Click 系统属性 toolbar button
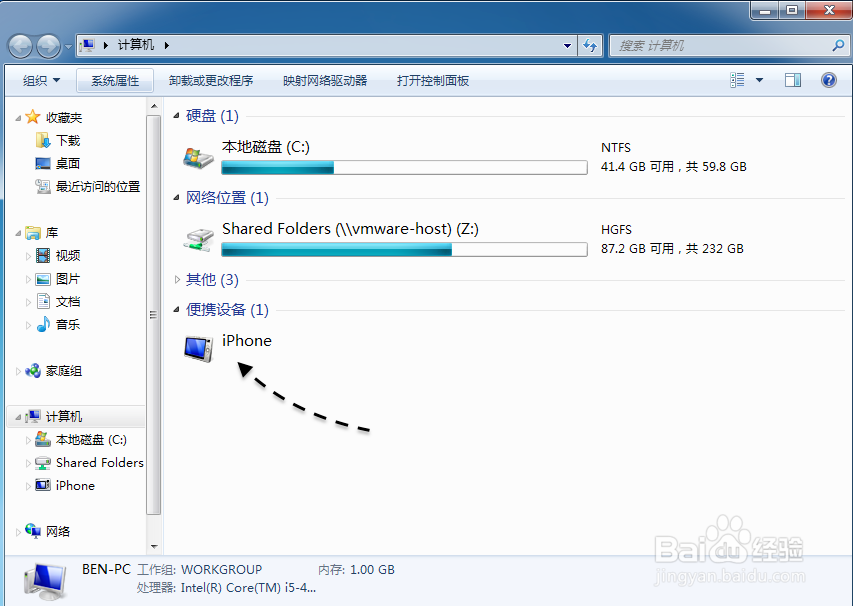The height and width of the screenshot is (606, 853). (115, 81)
